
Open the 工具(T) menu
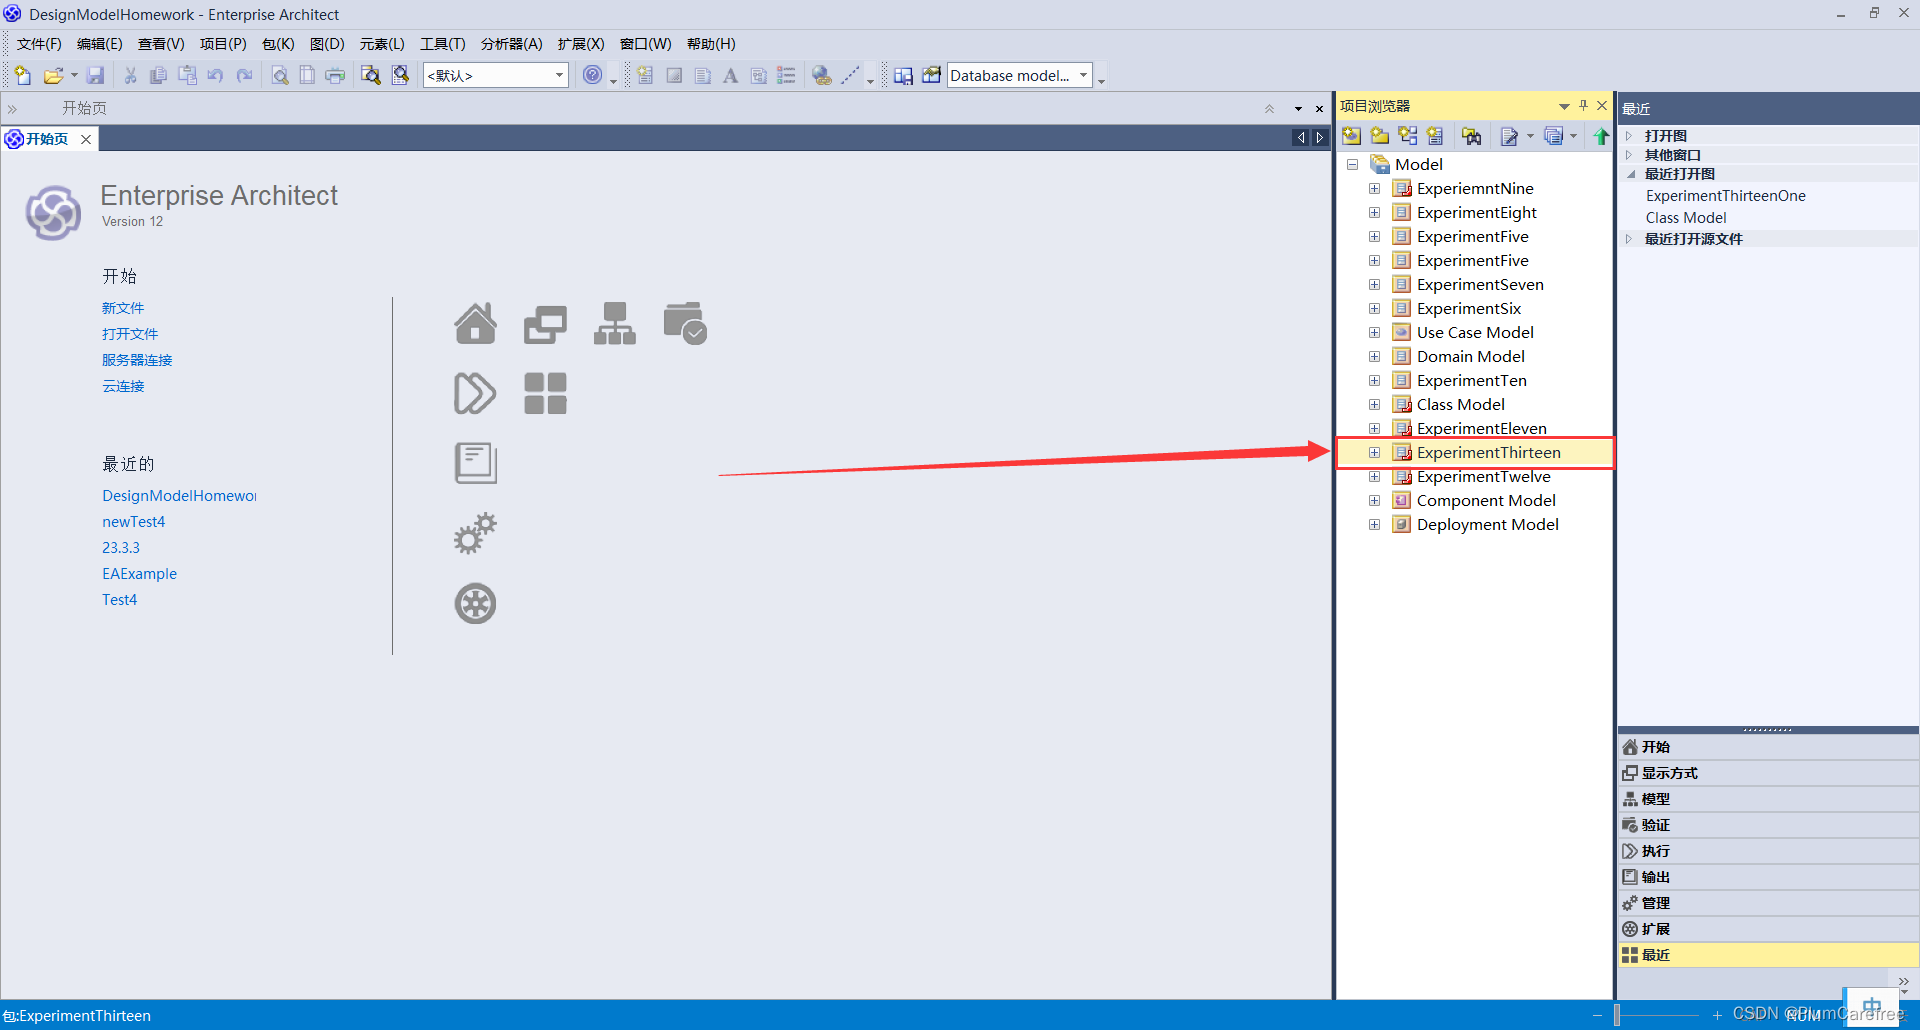[443, 44]
